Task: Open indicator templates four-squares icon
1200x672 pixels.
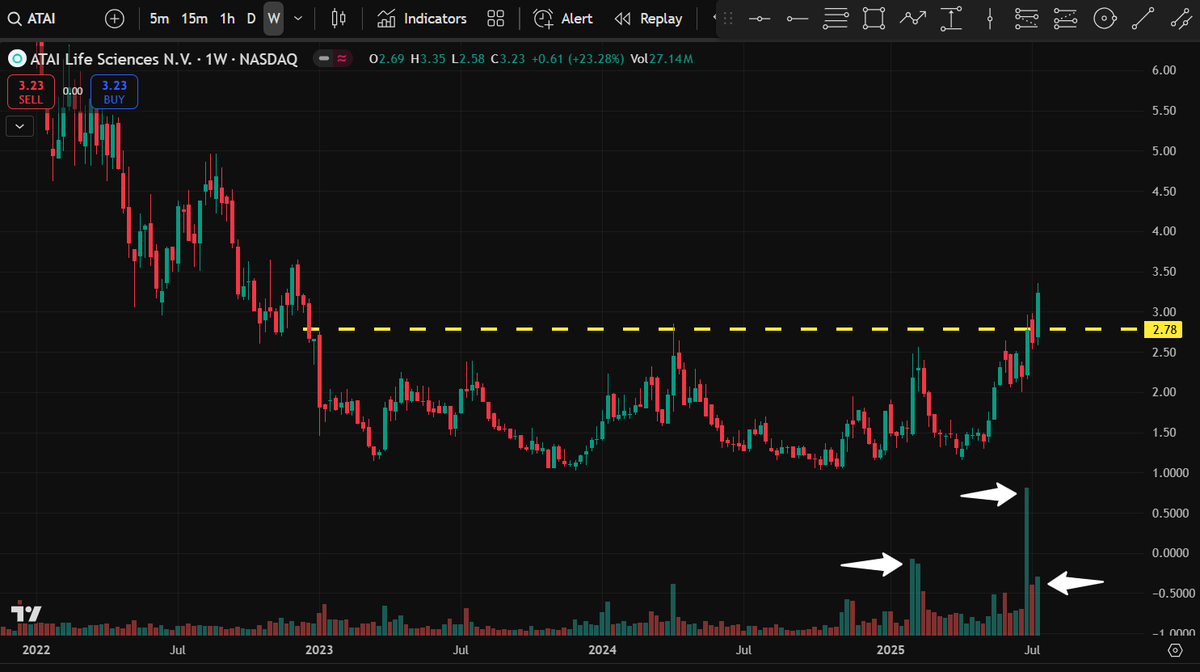Action: 495,18
